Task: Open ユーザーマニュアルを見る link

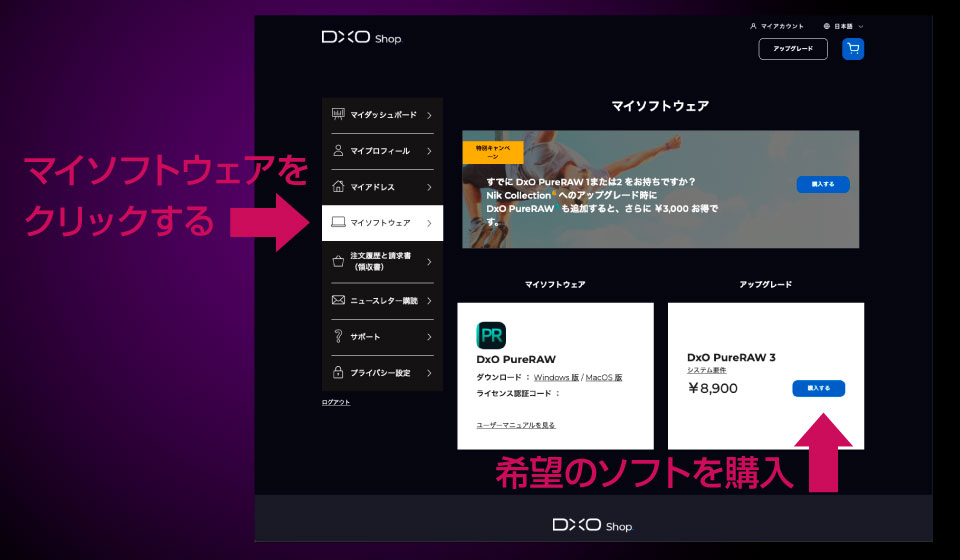Action: 516,425
